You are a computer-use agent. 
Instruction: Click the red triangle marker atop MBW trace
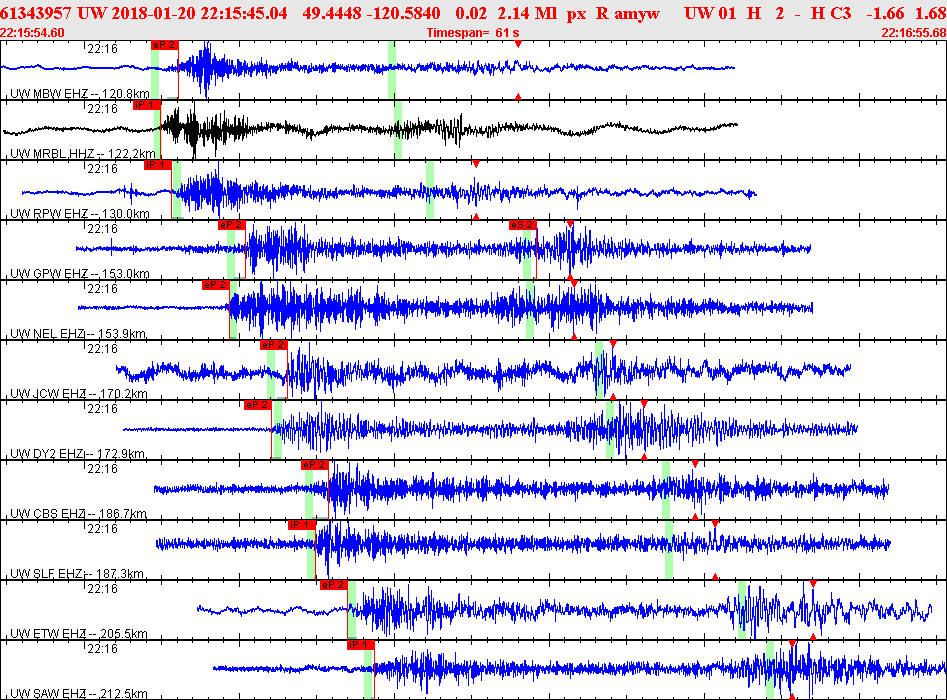518,45
